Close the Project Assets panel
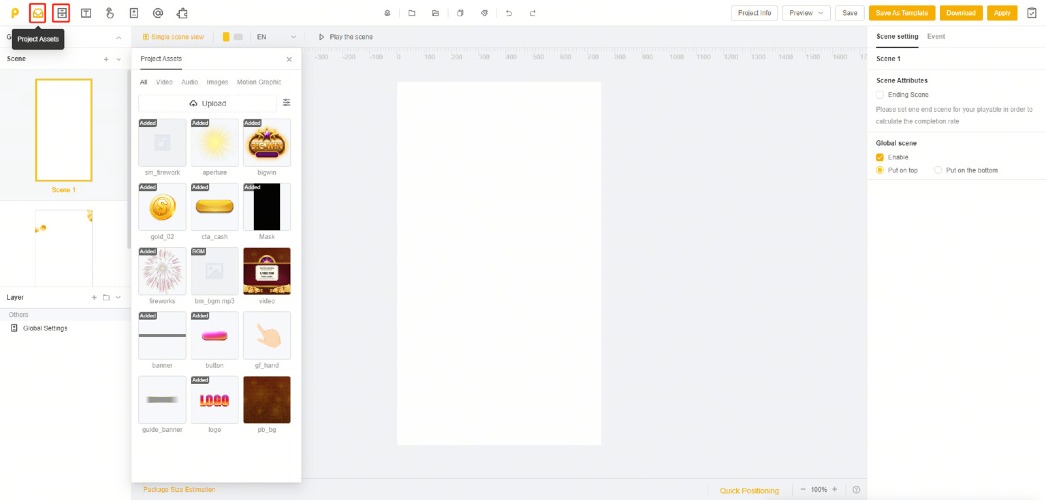Viewport: 1046px width, 500px height. [x=289, y=59]
